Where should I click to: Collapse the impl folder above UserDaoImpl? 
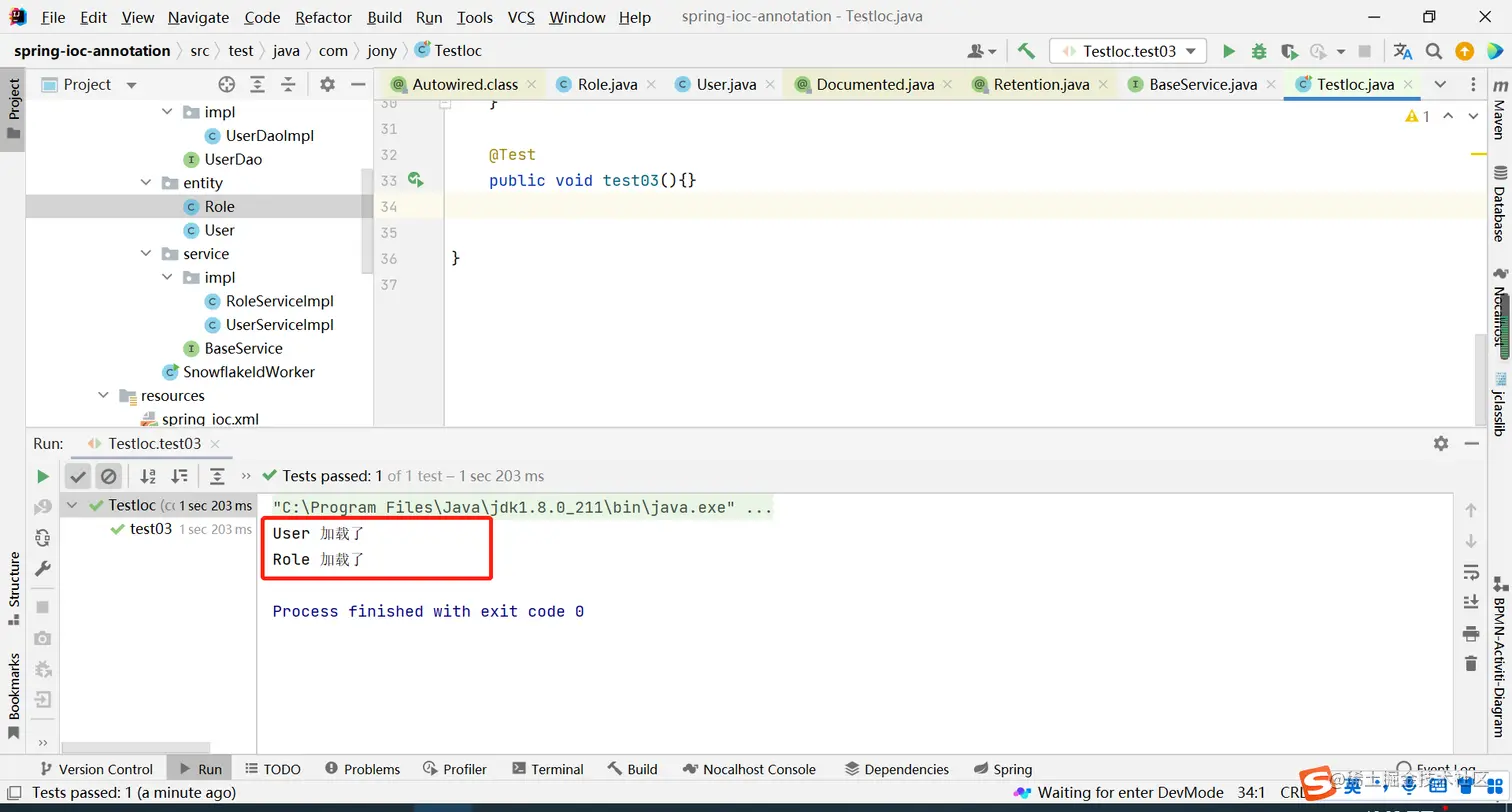click(167, 112)
